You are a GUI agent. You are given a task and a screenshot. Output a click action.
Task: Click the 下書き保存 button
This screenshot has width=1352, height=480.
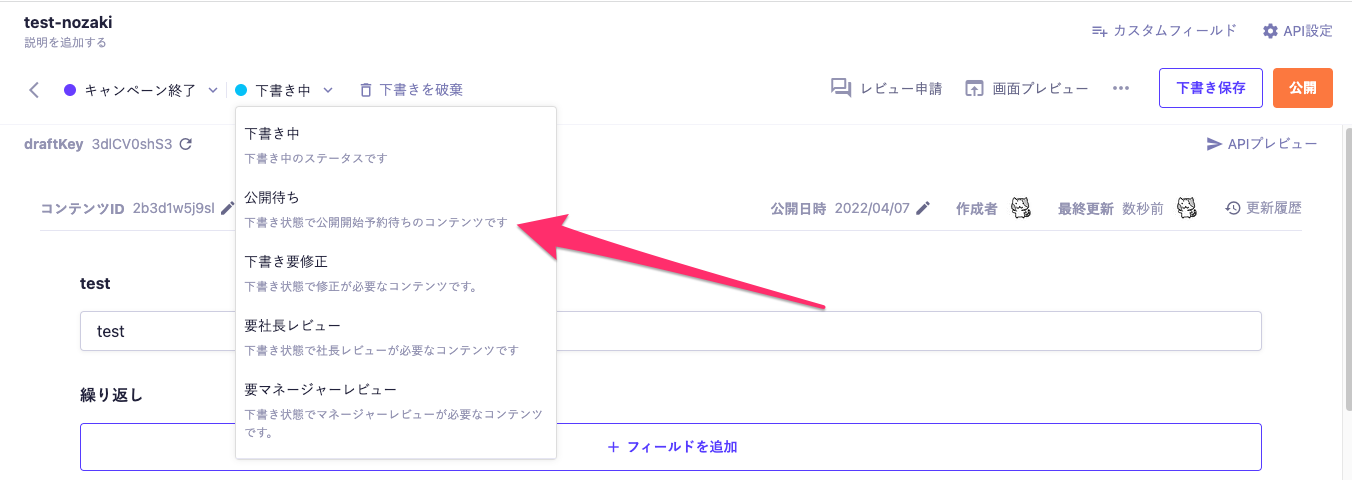1211,88
